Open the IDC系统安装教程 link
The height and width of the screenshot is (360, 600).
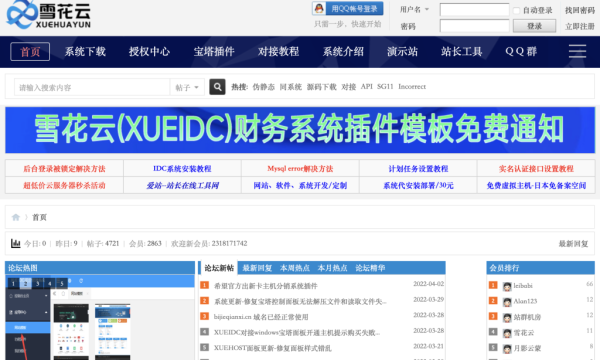182,169
